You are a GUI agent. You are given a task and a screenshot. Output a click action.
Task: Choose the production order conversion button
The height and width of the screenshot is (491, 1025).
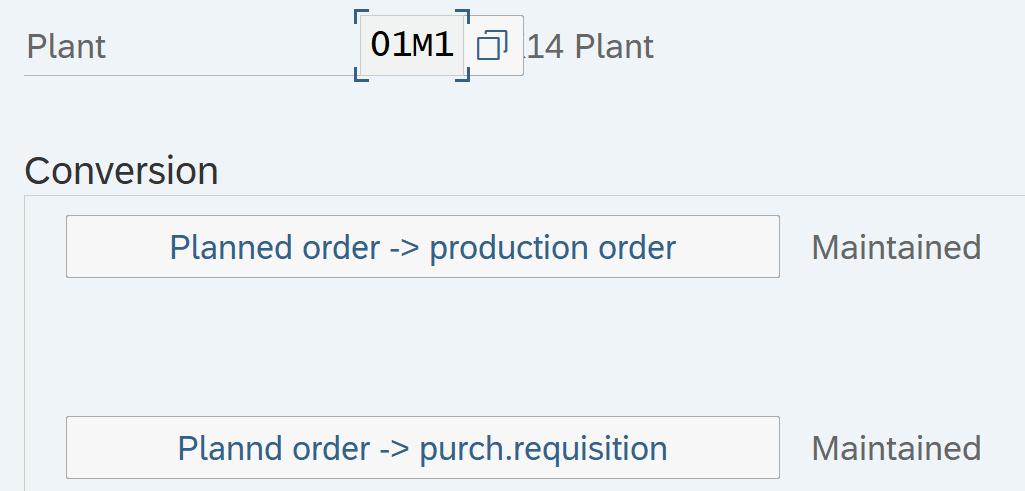(x=422, y=247)
